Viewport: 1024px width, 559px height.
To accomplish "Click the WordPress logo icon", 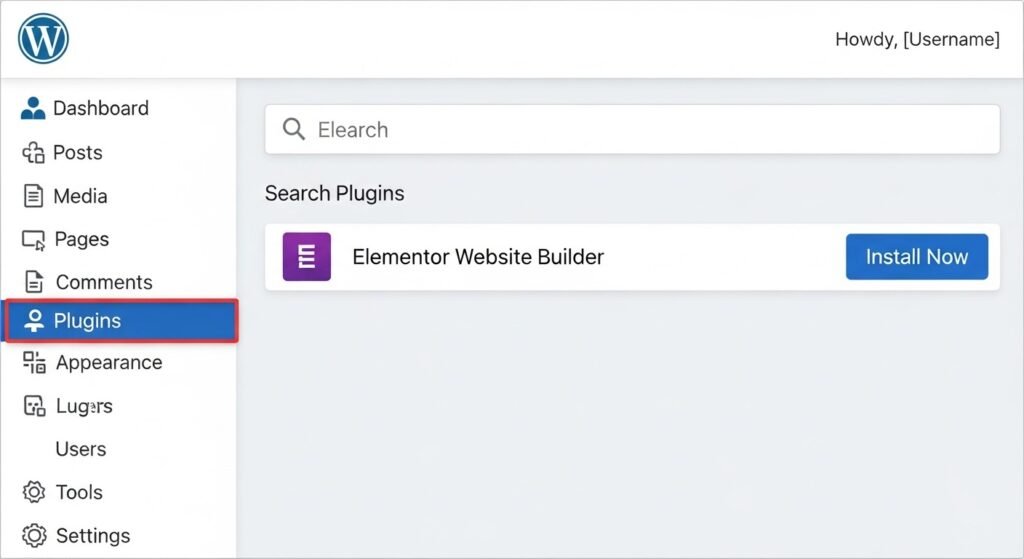I will pos(43,39).
